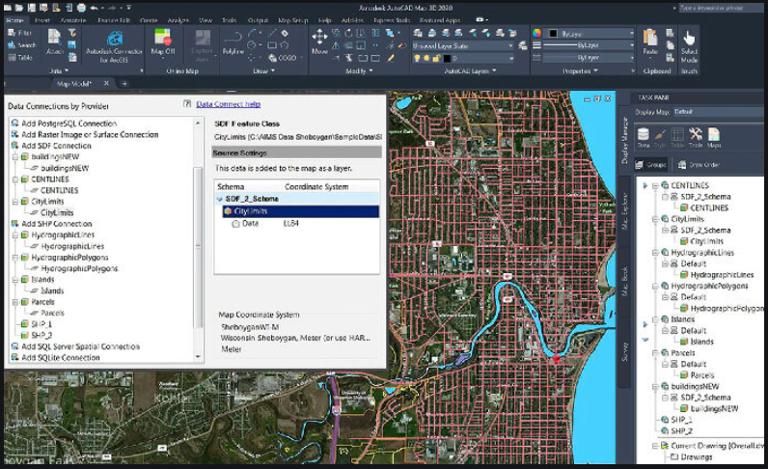Open the Display Map Default dropdown

717,112
